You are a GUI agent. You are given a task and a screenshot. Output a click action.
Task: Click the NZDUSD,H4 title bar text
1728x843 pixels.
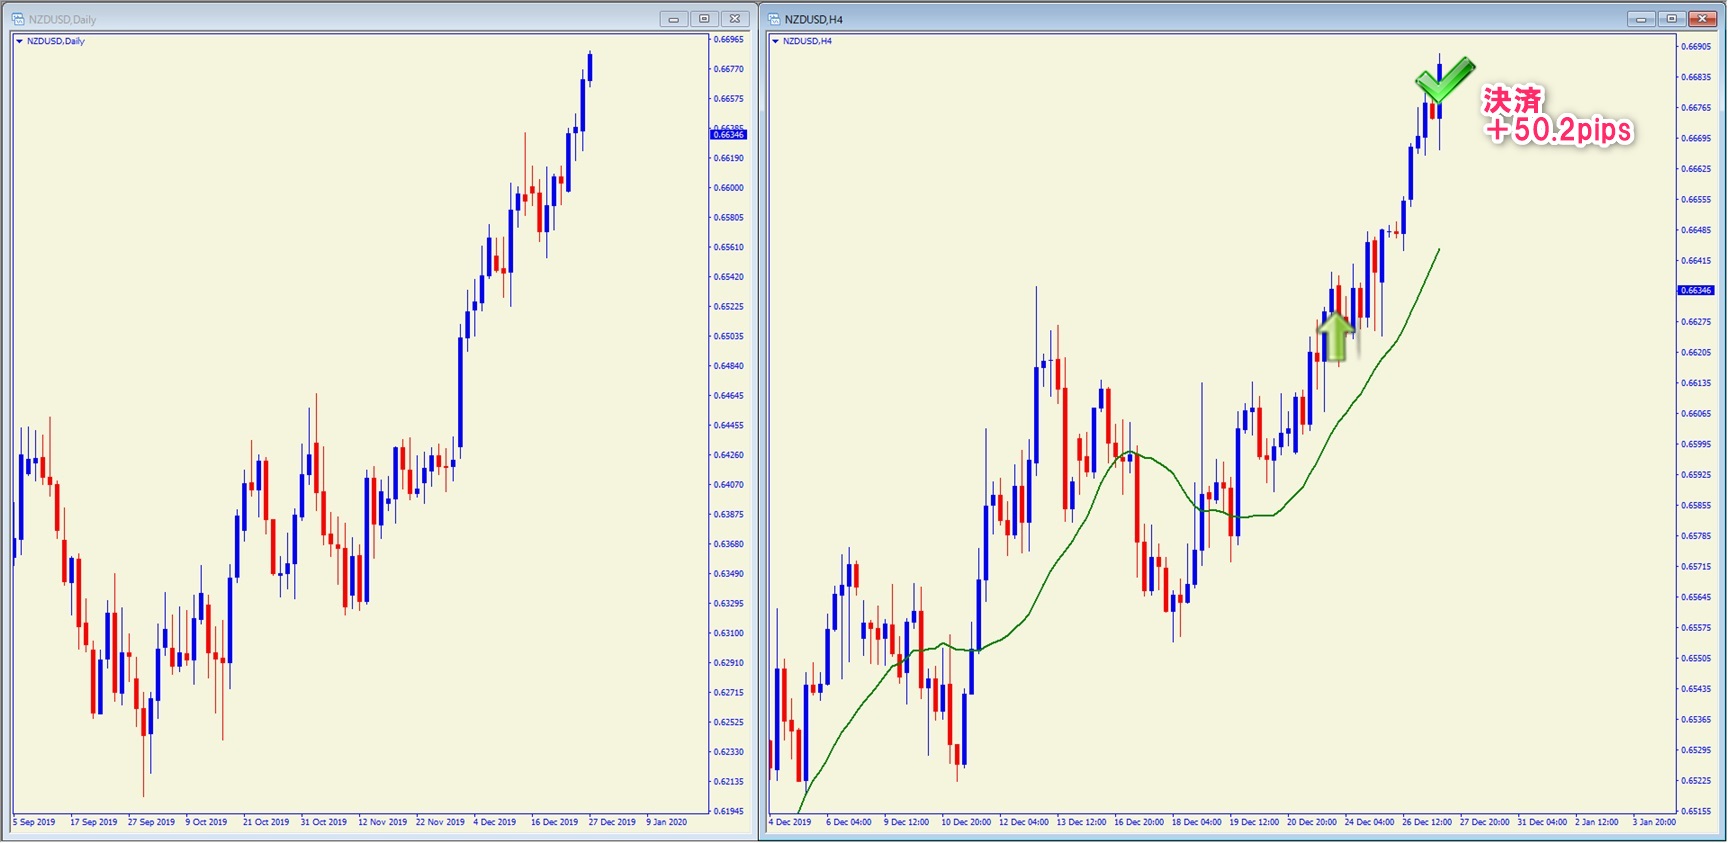coord(814,19)
